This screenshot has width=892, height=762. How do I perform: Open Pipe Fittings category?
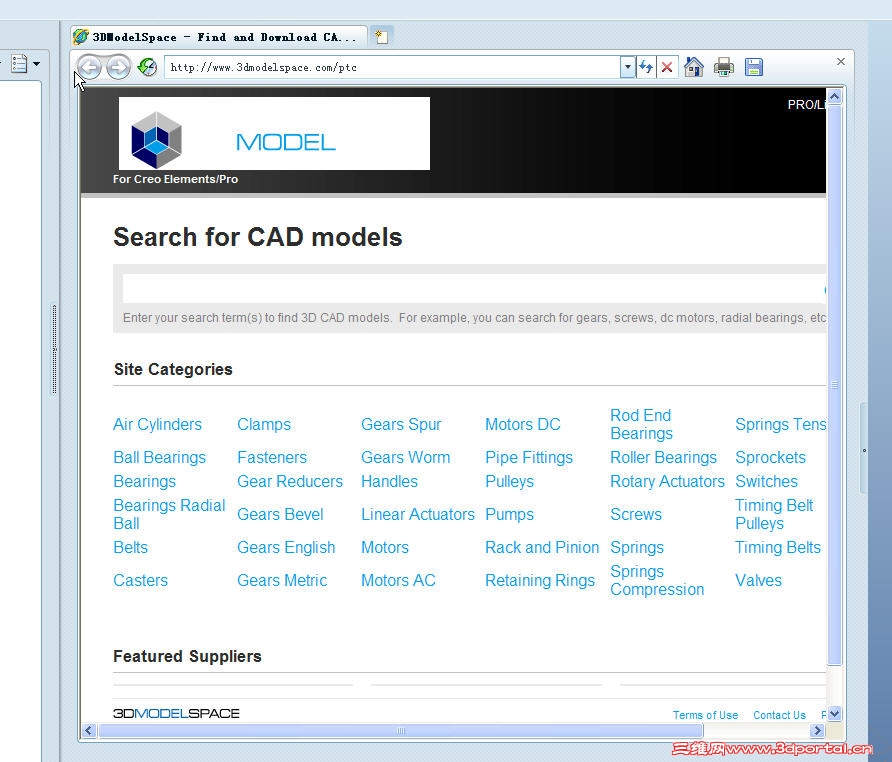(529, 458)
